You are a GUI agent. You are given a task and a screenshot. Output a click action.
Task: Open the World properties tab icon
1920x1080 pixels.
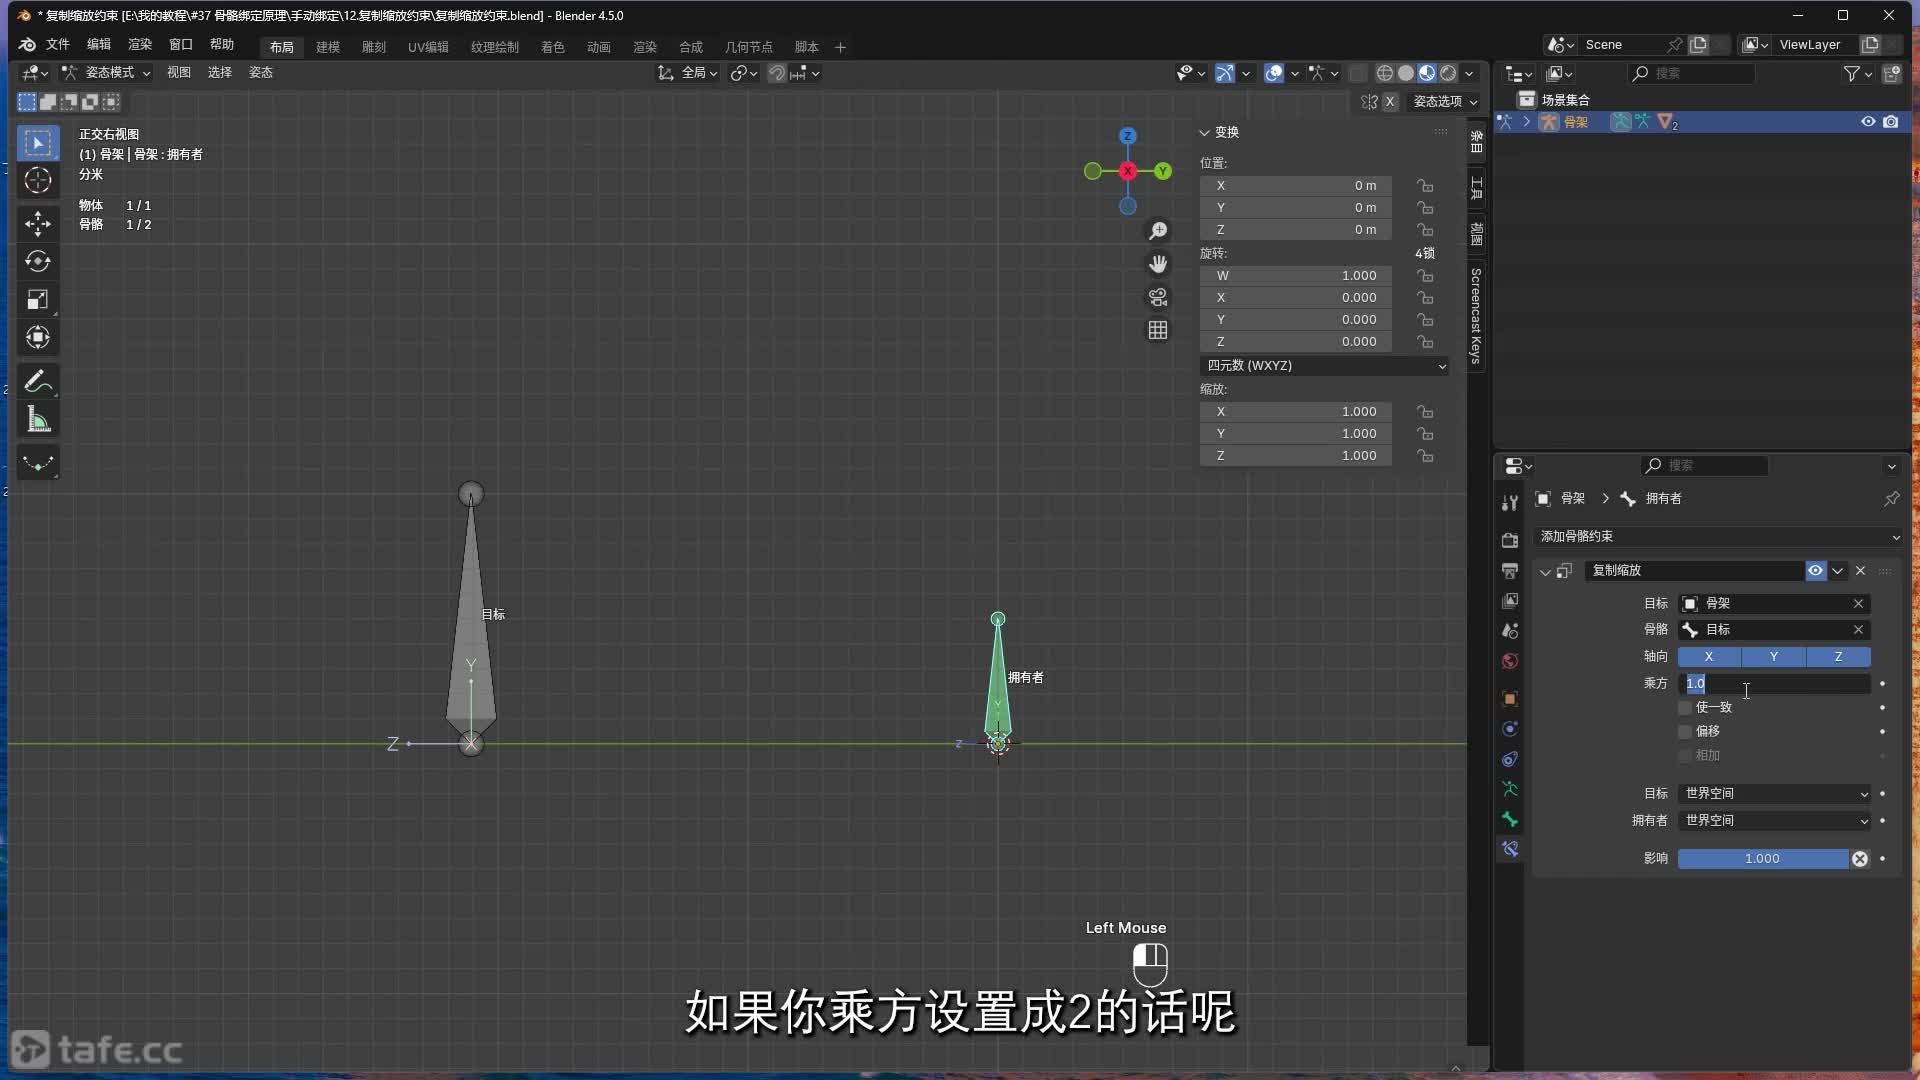(1510, 661)
